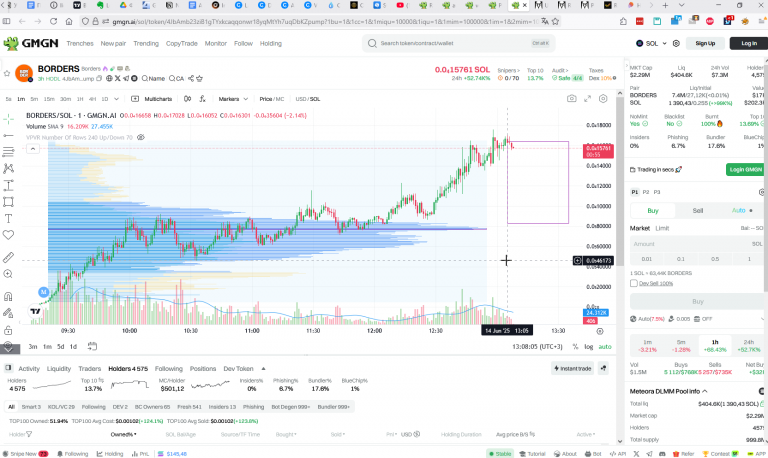The height and width of the screenshot is (458, 768).
Task: Click the Sign Up button
Action: (705, 43)
